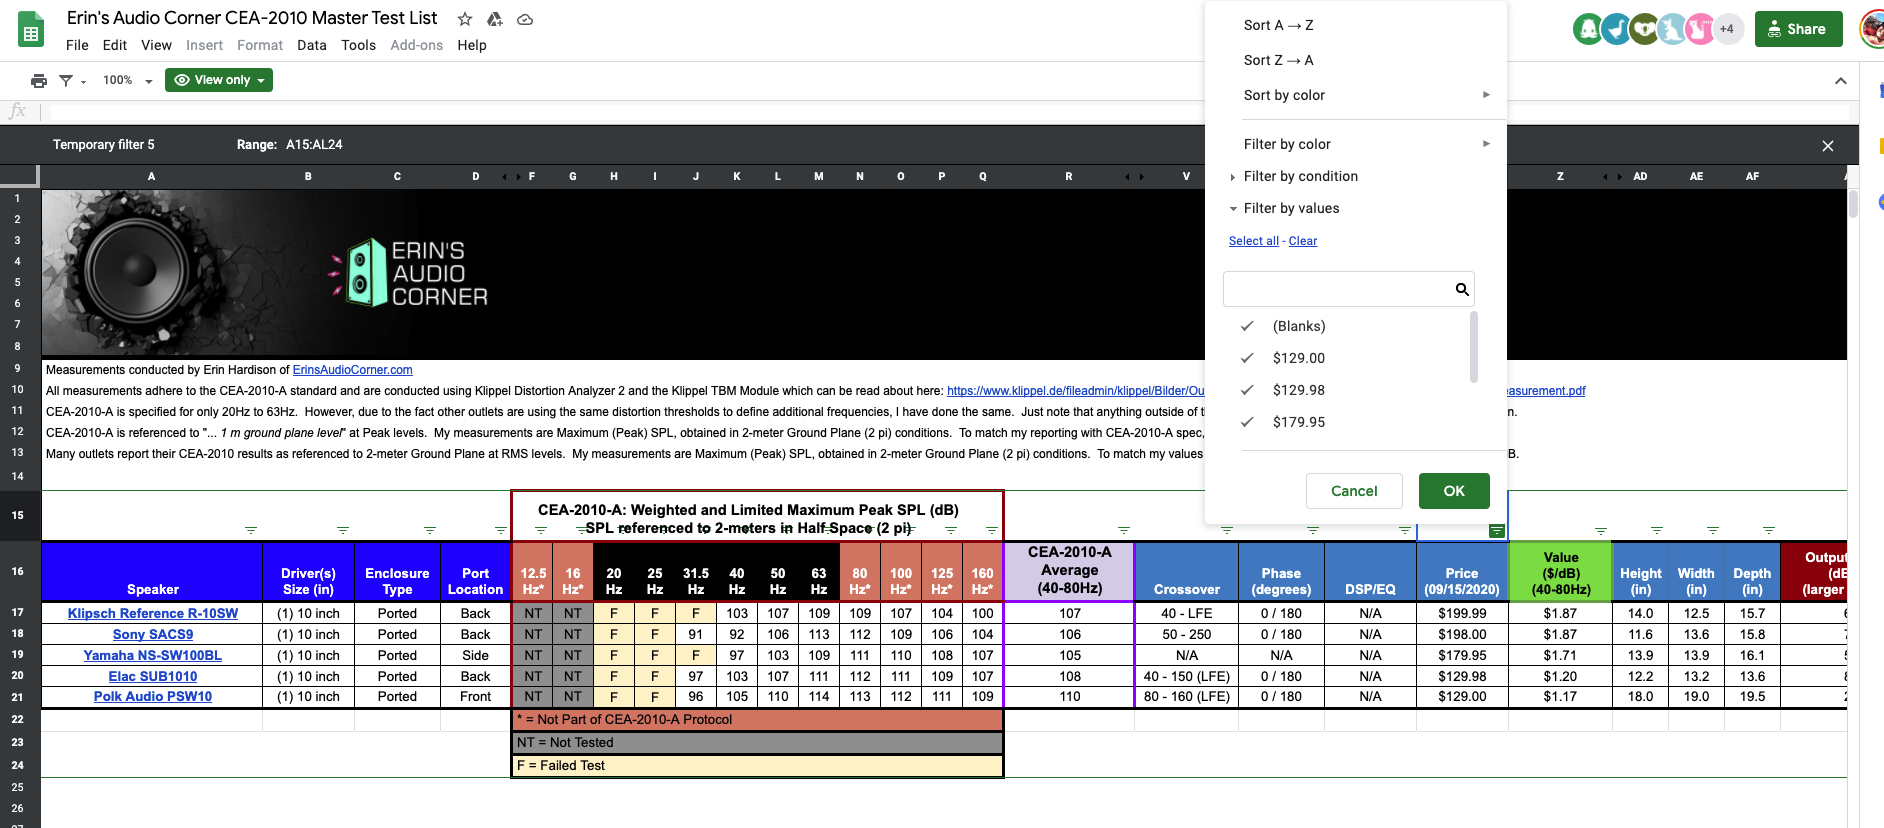Image resolution: width=1884 pixels, height=828 pixels.
Task: Click the Share button
Action: [1798, 29]
